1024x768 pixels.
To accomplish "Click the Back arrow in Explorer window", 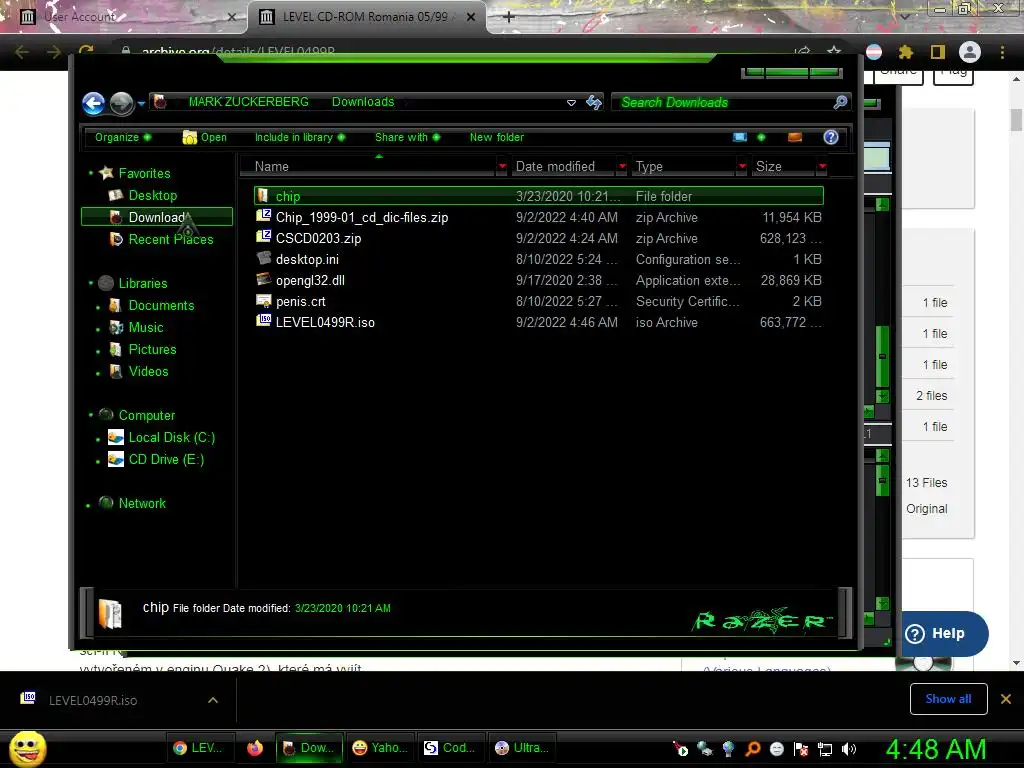I will [x=93, y=103].
